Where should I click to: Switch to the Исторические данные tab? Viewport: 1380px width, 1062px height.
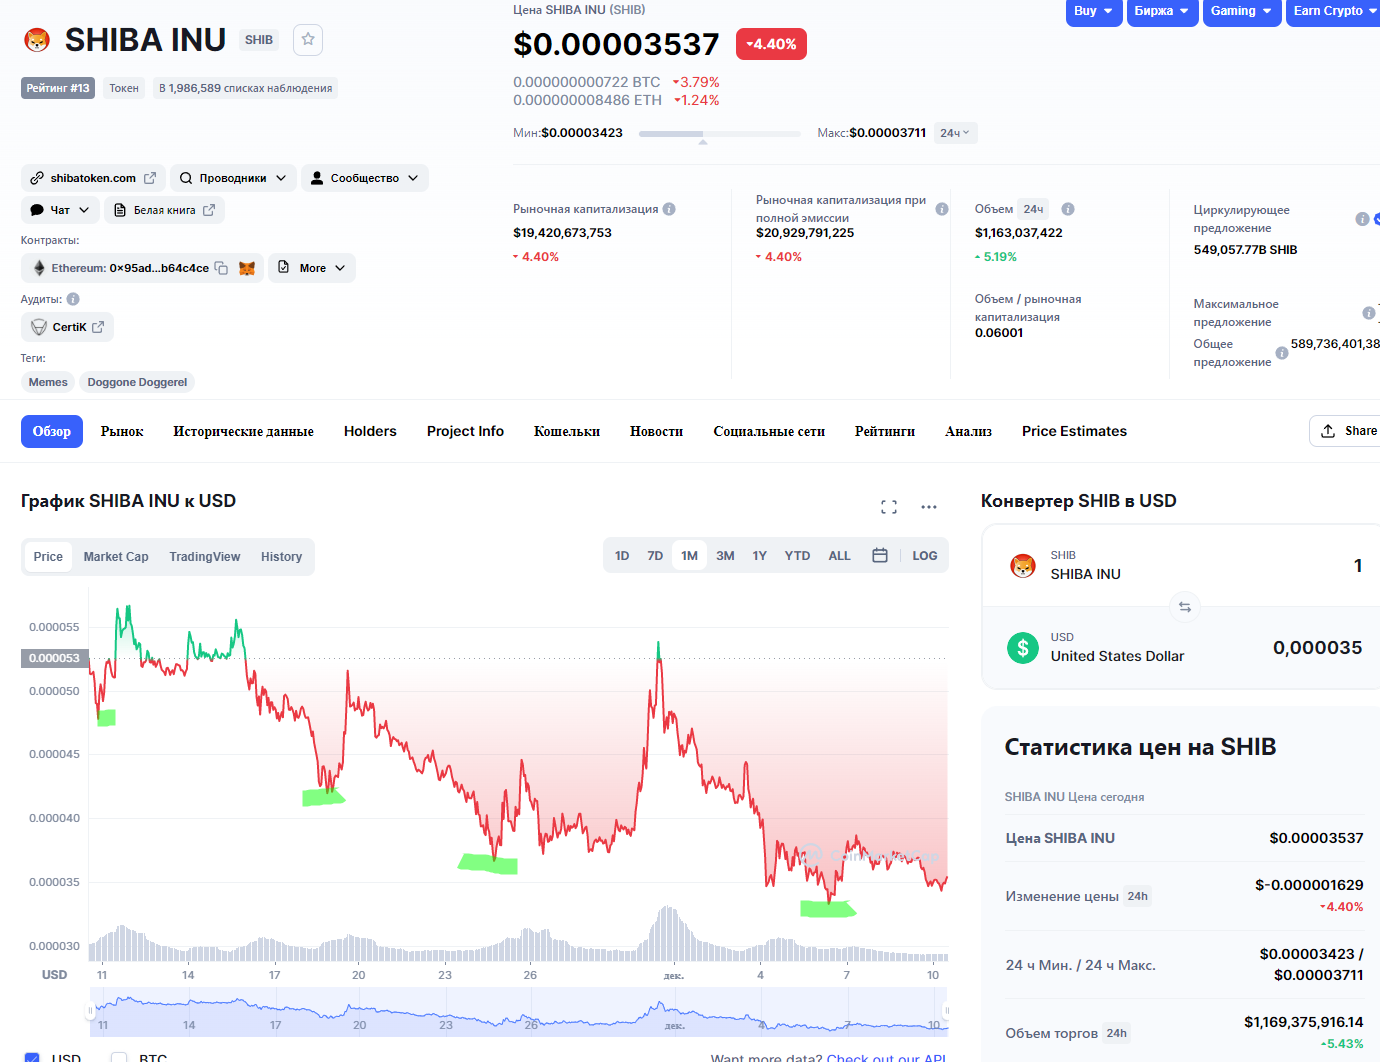click(x=243, y=431)
